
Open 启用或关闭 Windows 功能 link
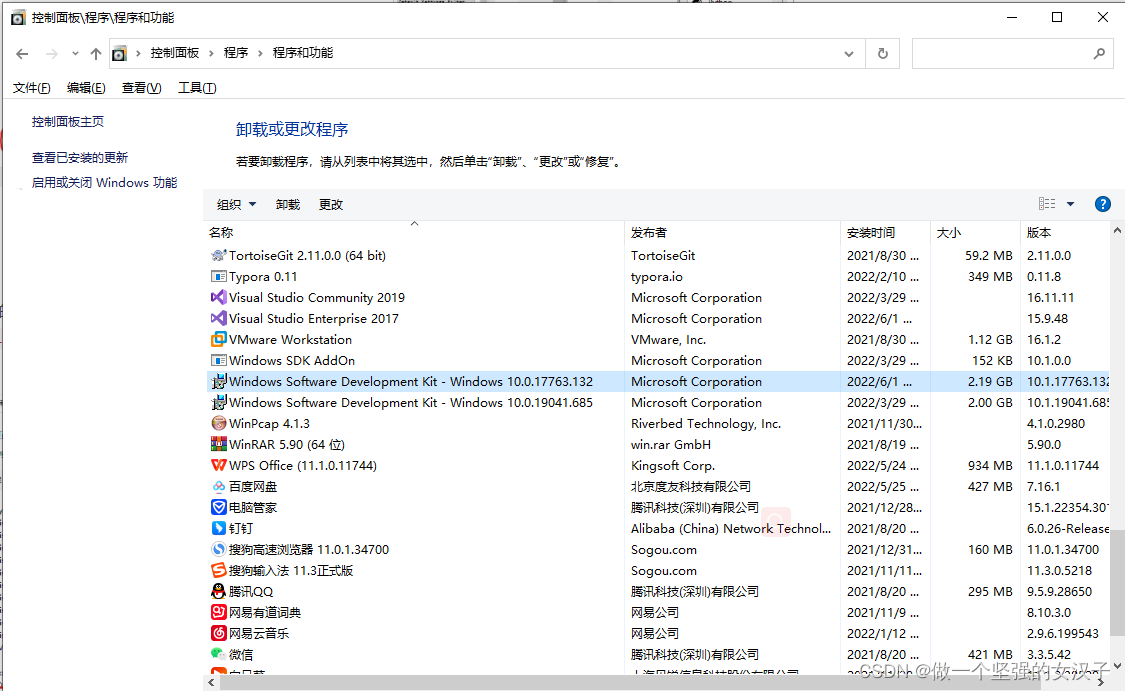(104, 183)
